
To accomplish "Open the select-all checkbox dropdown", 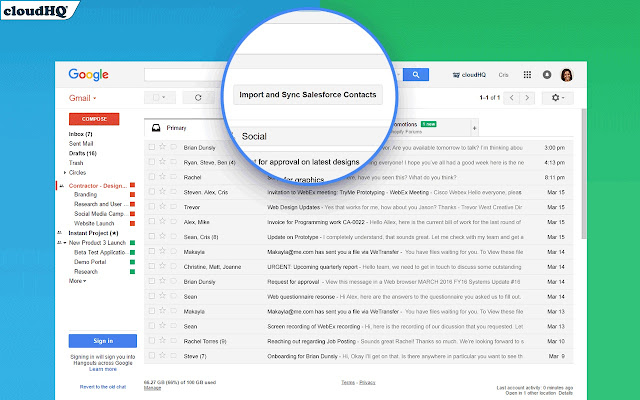I will point(160,98).
